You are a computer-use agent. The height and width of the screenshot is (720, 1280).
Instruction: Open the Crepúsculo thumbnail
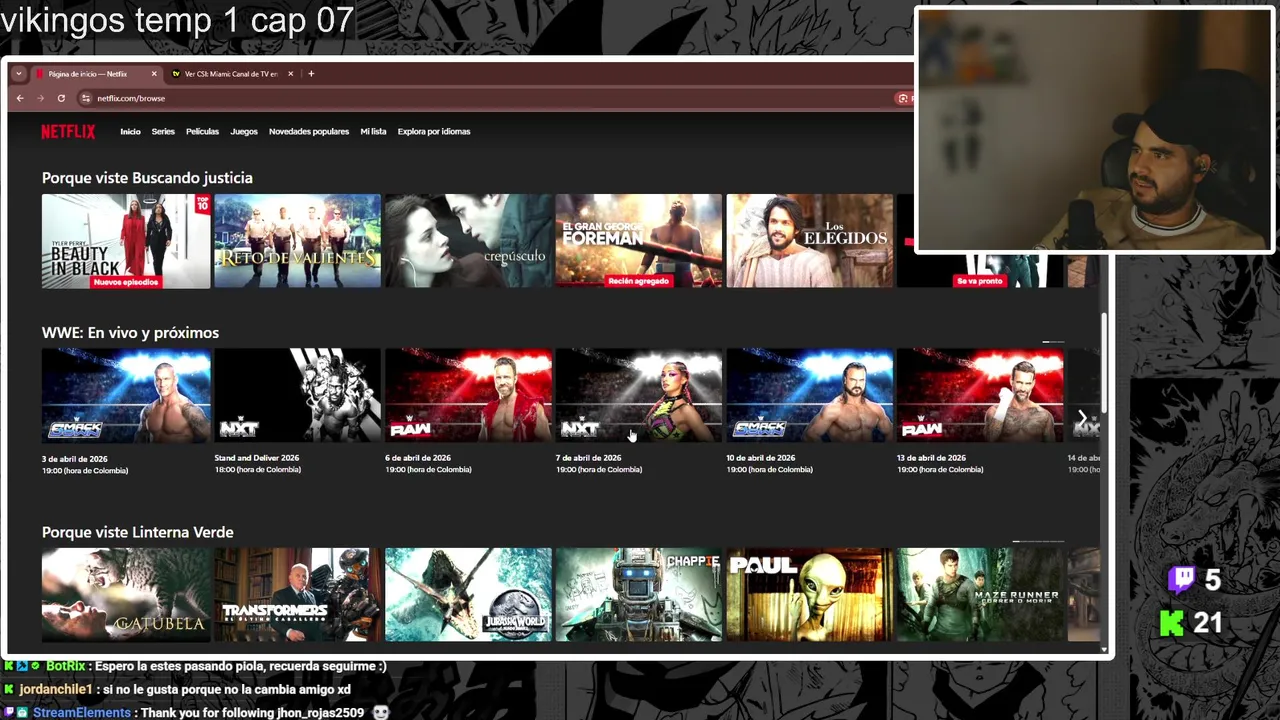coord(468,241)
